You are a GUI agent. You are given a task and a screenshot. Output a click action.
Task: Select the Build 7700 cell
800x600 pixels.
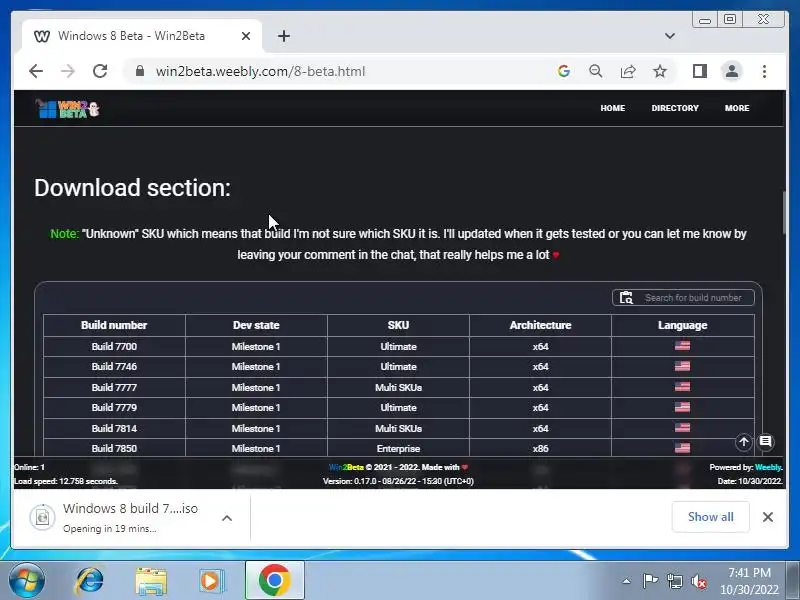pos(114,346)
